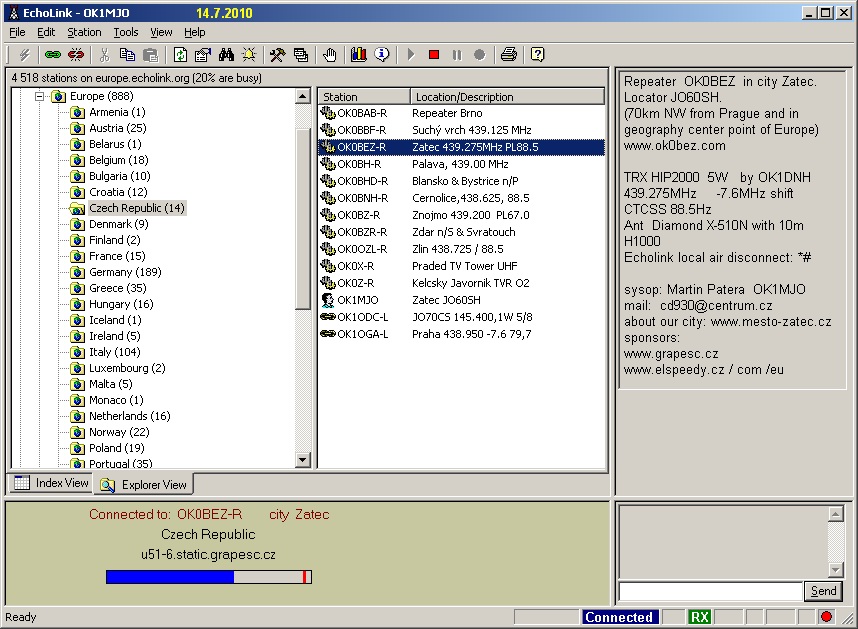This screenshot has height=629, width=858.
Task: Click the RX indicator in status bar
Action: [699, 617]
